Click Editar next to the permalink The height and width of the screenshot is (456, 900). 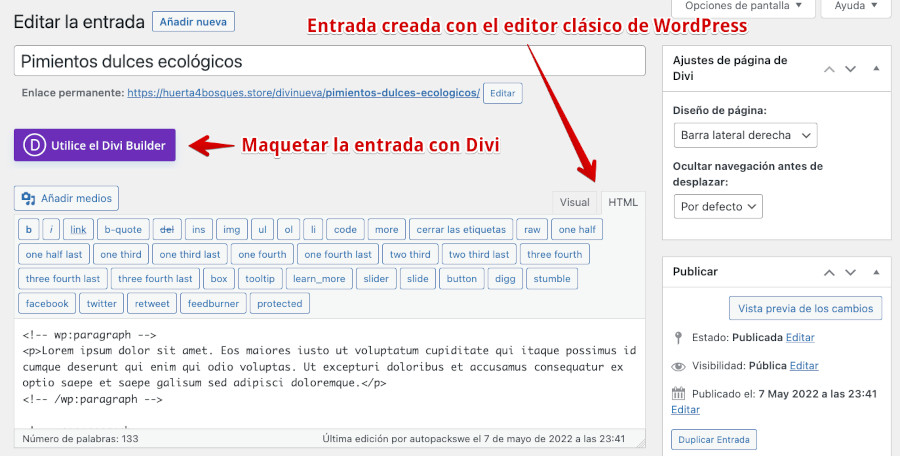(502, 93)
